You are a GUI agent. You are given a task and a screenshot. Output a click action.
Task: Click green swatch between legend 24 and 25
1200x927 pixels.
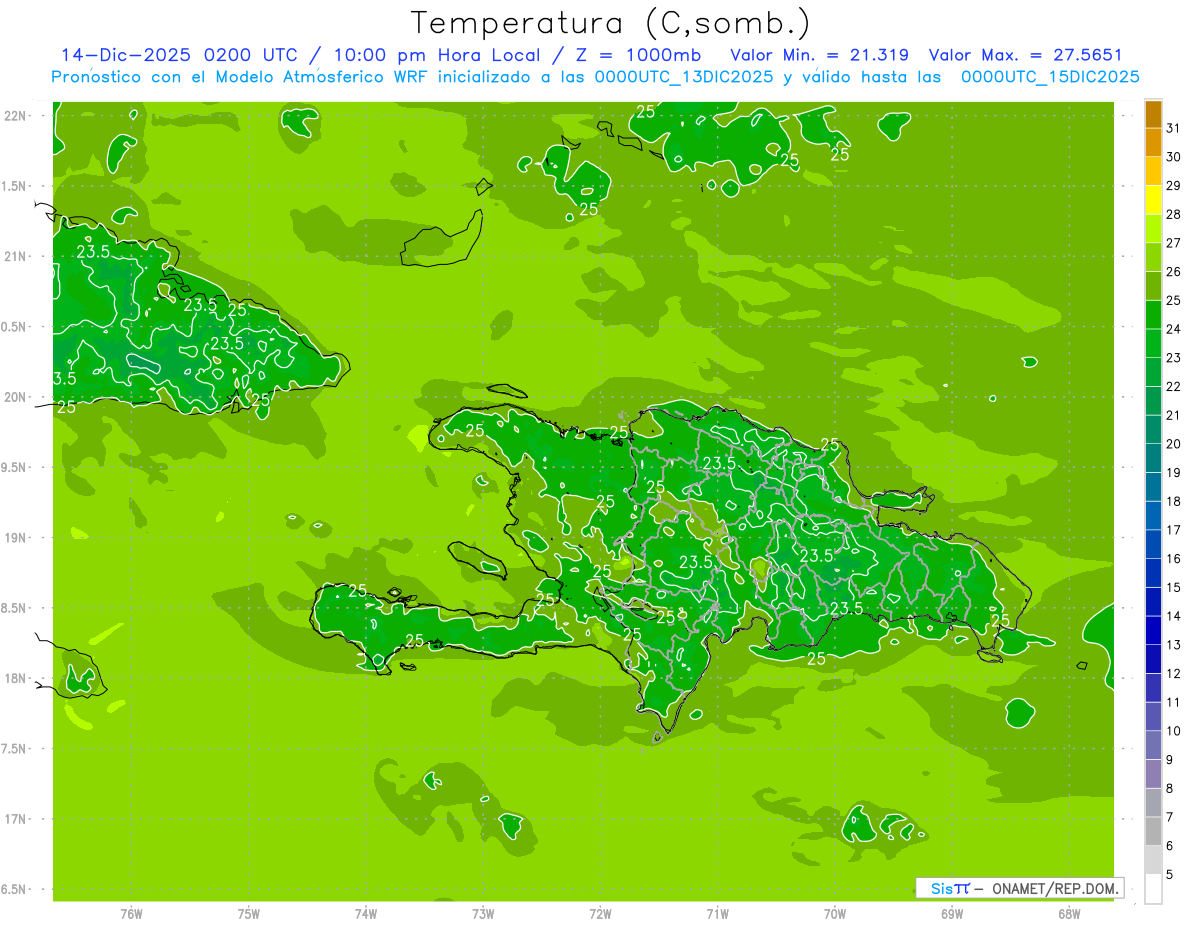click(x=1153, y=315)
